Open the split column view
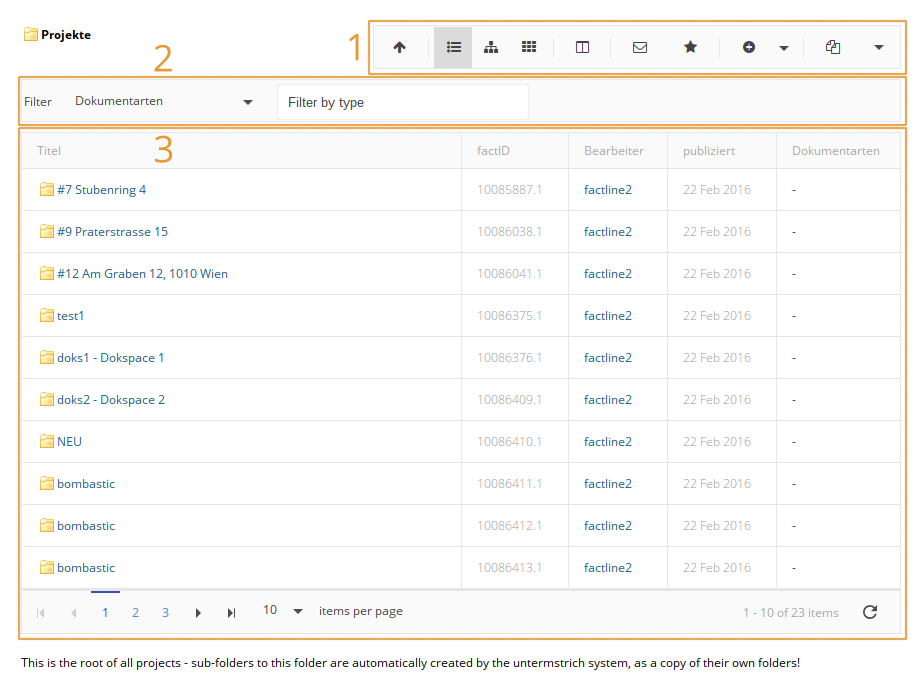 tap(581, 47)
